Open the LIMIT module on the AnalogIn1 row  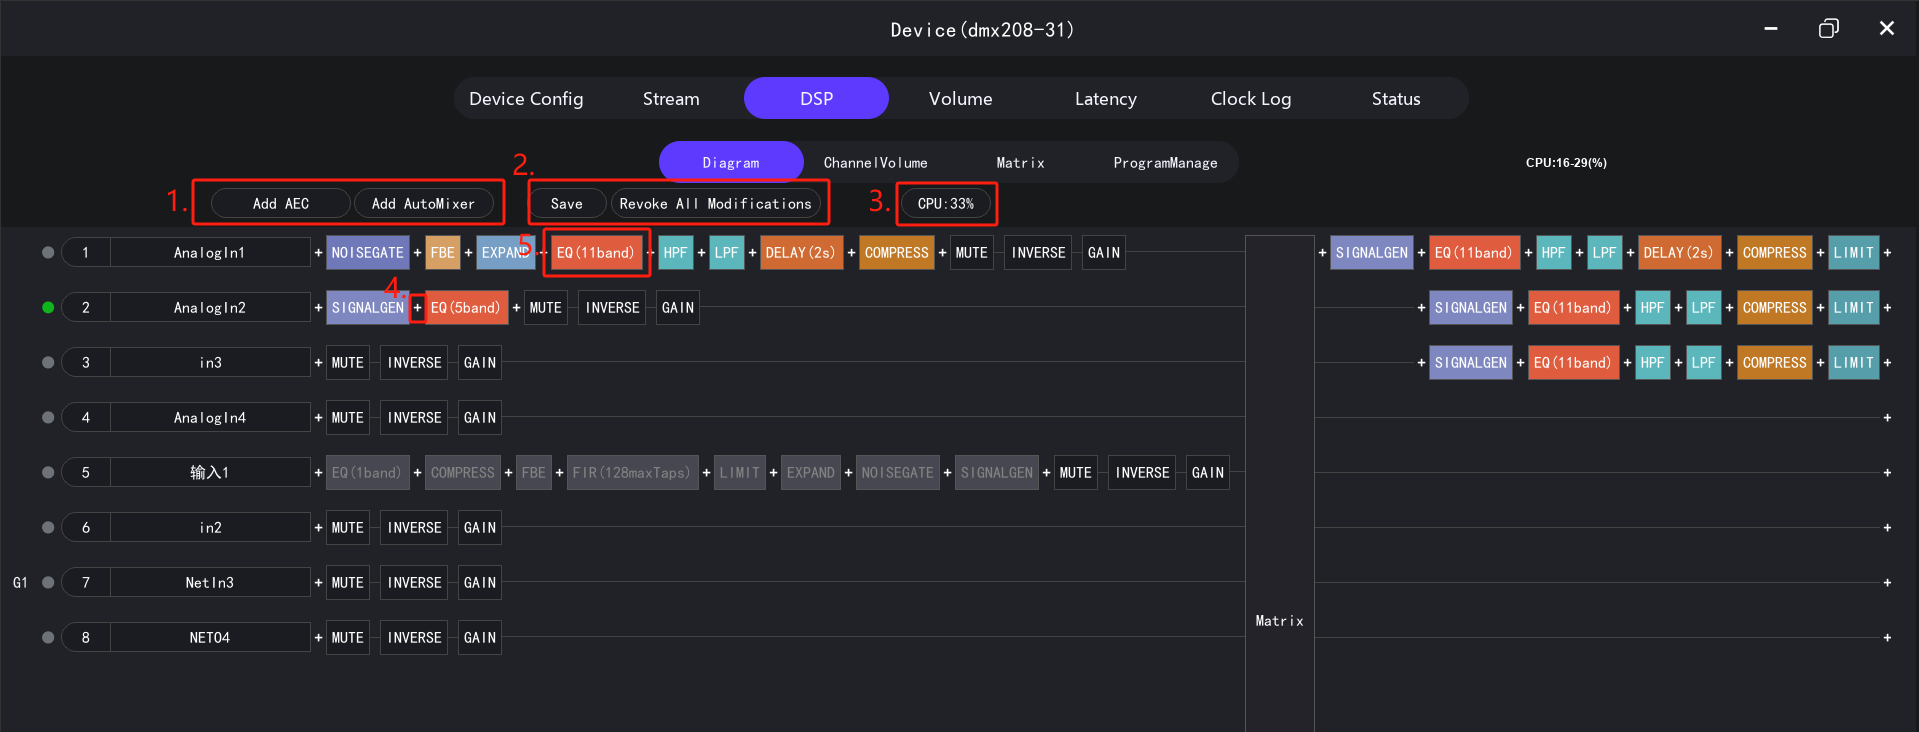(x=1854, y=253)
